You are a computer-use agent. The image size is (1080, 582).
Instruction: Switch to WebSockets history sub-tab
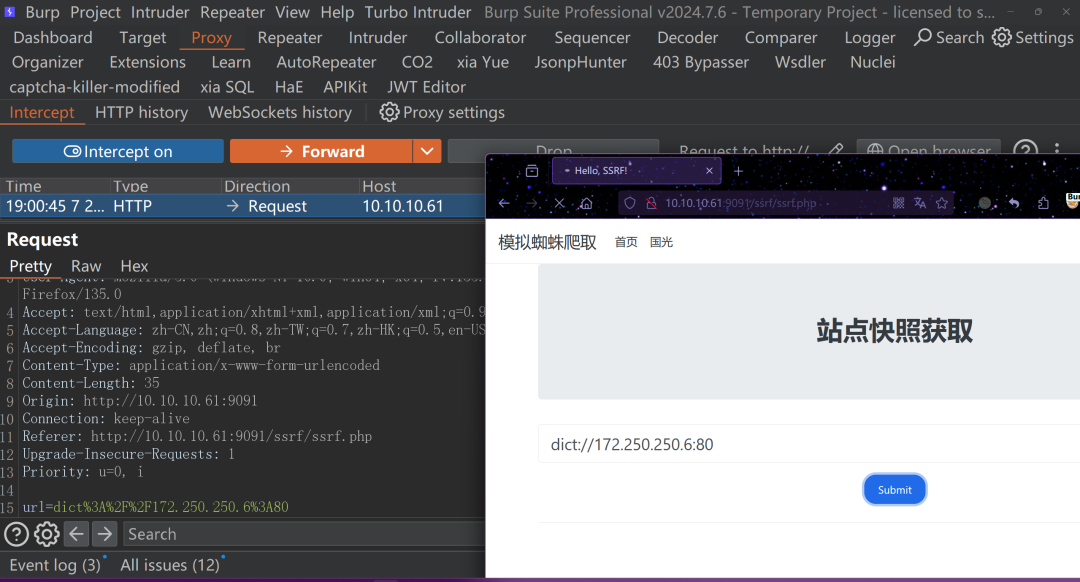coord(280,112)
